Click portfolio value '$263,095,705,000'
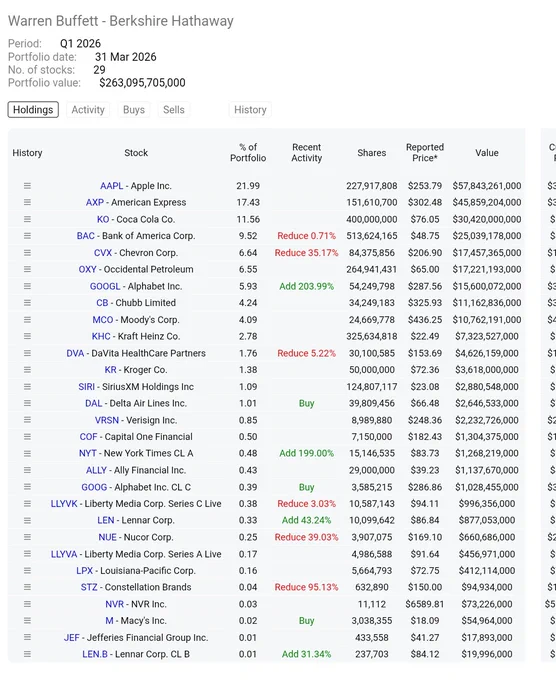The height and width of the screenshot is (680, 556). pos(142,83)
